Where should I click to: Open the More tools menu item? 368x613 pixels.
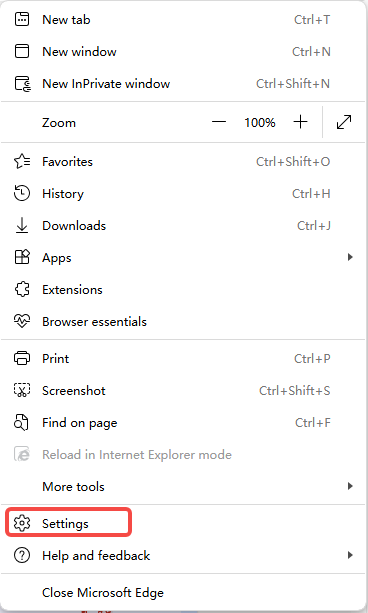pos(184,486)
